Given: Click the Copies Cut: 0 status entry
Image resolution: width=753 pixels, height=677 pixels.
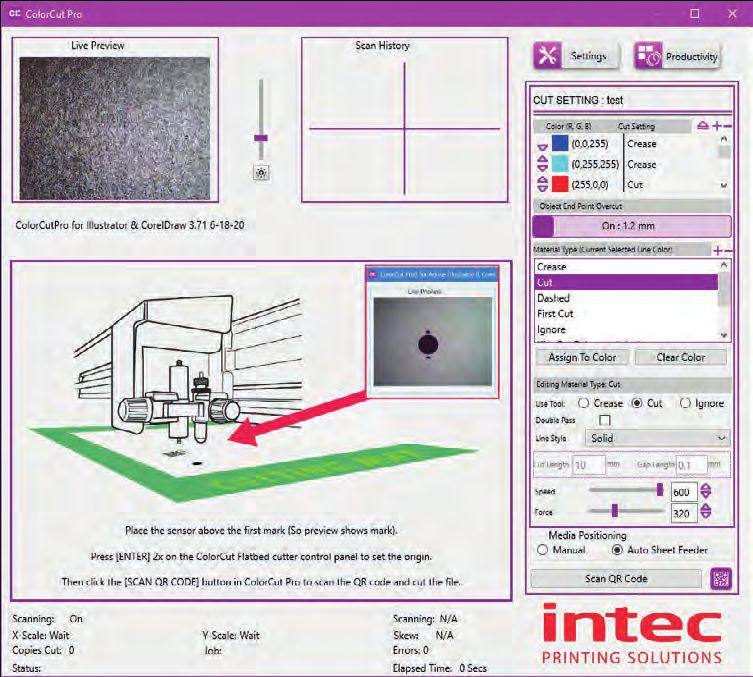Looking at the screenshot, I should pyautogui.click(x=43, y=650).
